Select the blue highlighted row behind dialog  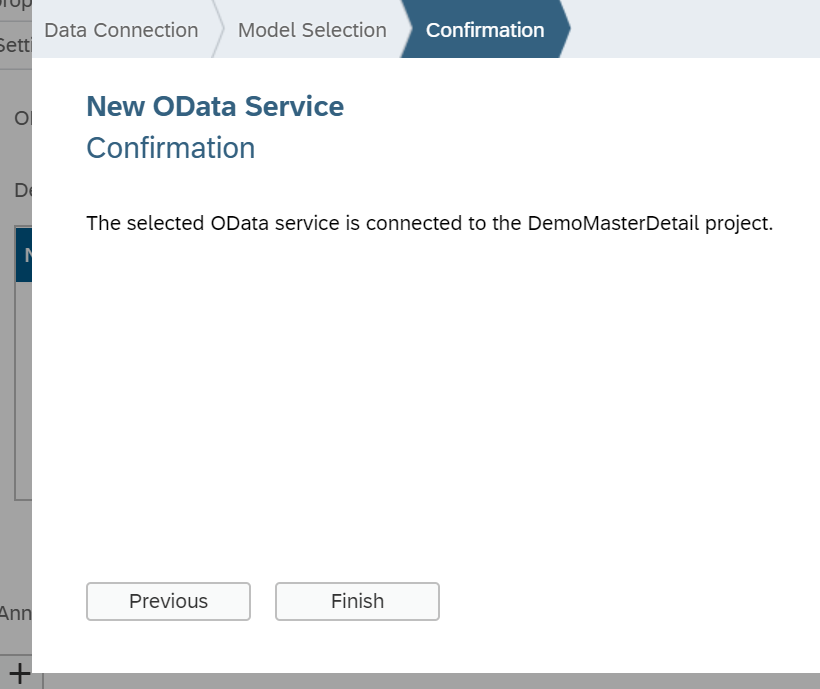[x=24, y=255]
